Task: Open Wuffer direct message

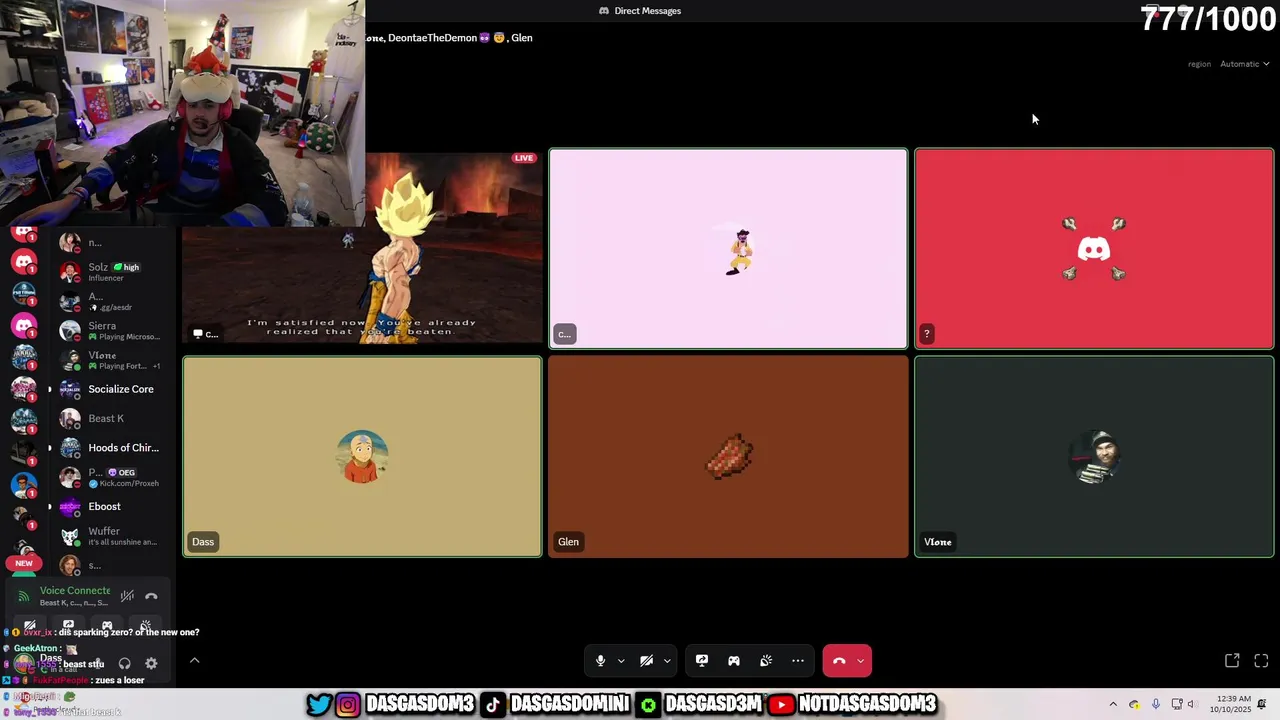Action: [x=112, y=536]
